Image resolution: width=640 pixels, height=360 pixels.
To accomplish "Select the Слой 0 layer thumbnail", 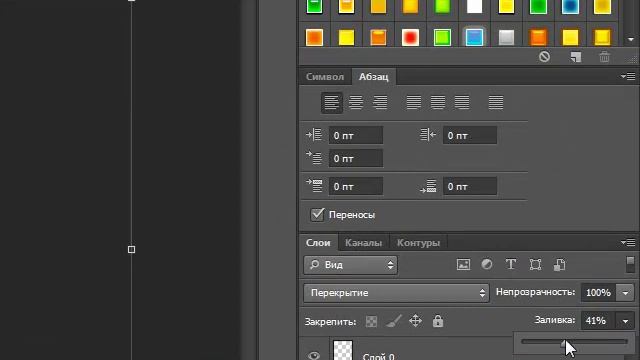I will (x=342, y=351).
